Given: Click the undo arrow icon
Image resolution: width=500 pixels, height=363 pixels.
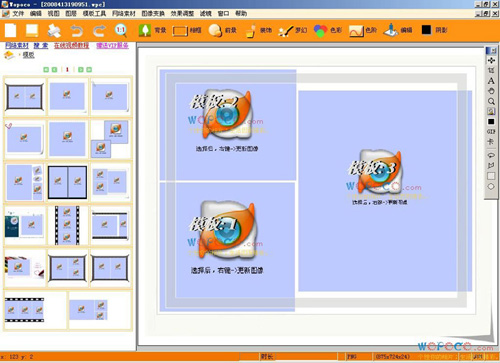Looking at the screenshot, I should tap(77, 31).
